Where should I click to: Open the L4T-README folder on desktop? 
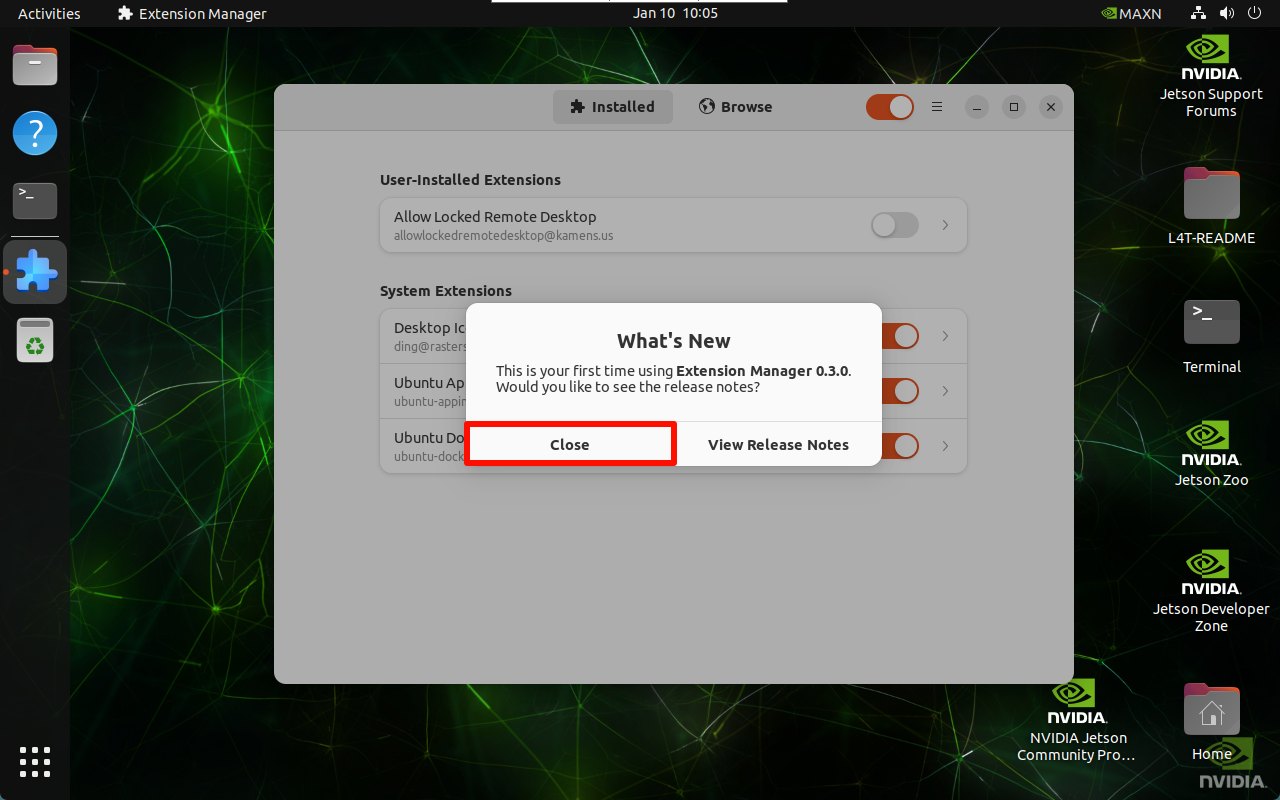point(1211,193)
